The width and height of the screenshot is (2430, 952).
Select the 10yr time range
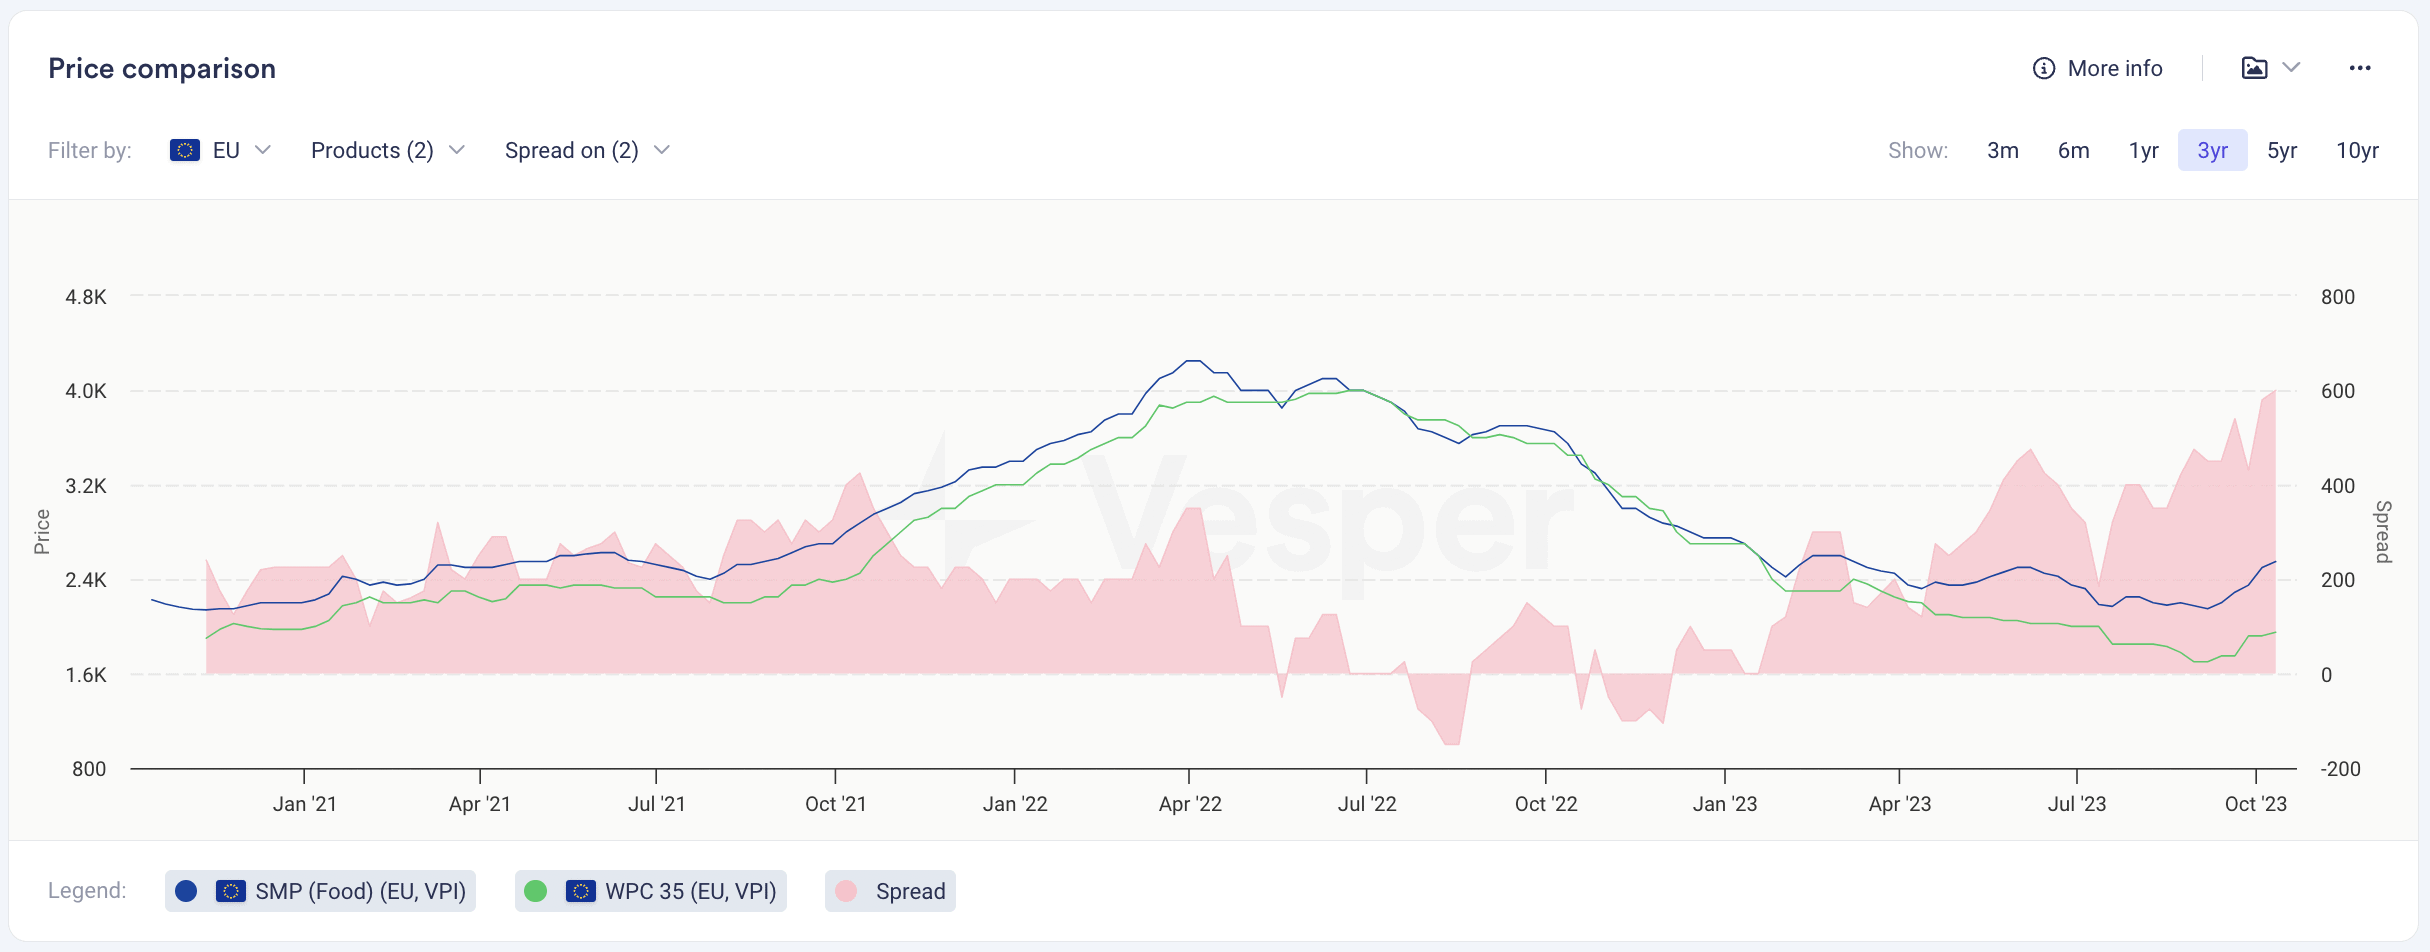coord(2357,150)
